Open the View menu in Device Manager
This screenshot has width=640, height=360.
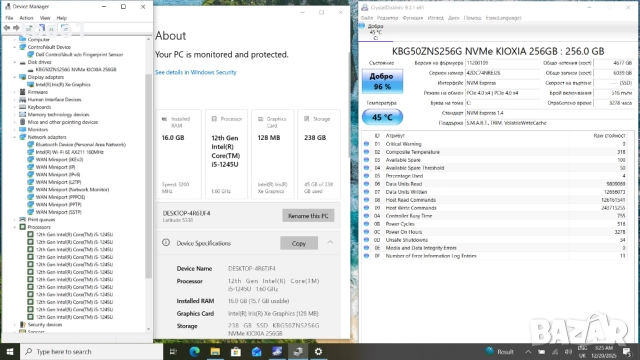click(45, 18)
